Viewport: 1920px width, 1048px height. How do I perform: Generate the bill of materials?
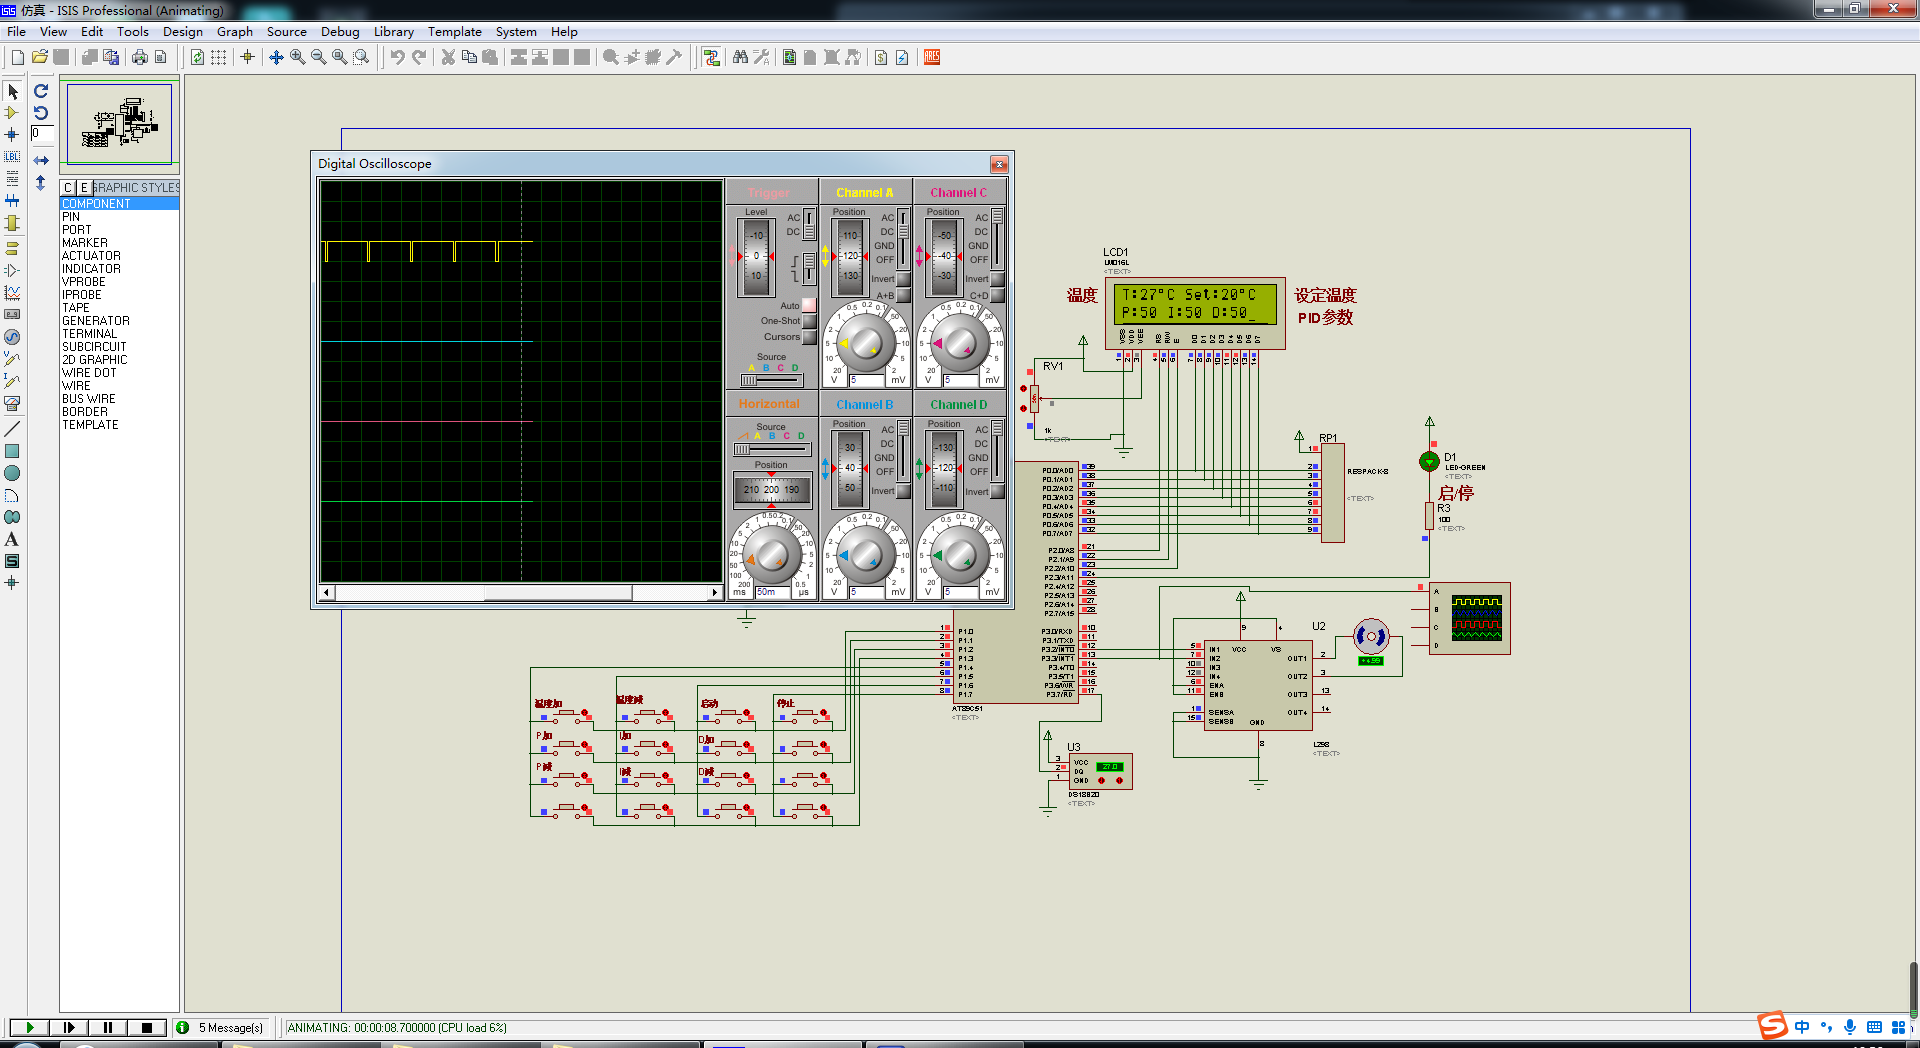tap(881, 57)
